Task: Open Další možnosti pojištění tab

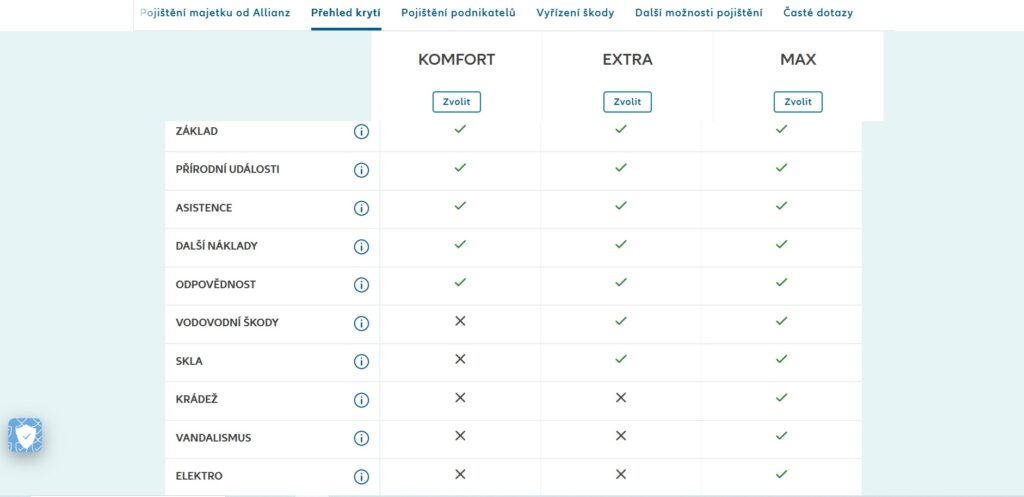Action: pos(699,12)
